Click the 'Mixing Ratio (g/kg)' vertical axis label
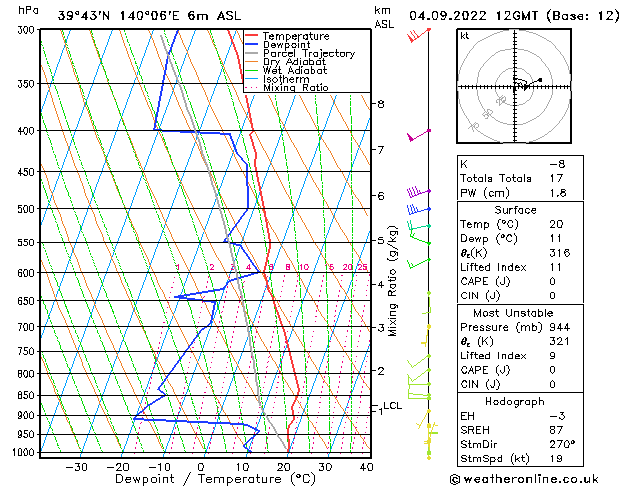This screenshot has width=629, height=486. pyautogui.click(x=392, y=281)
